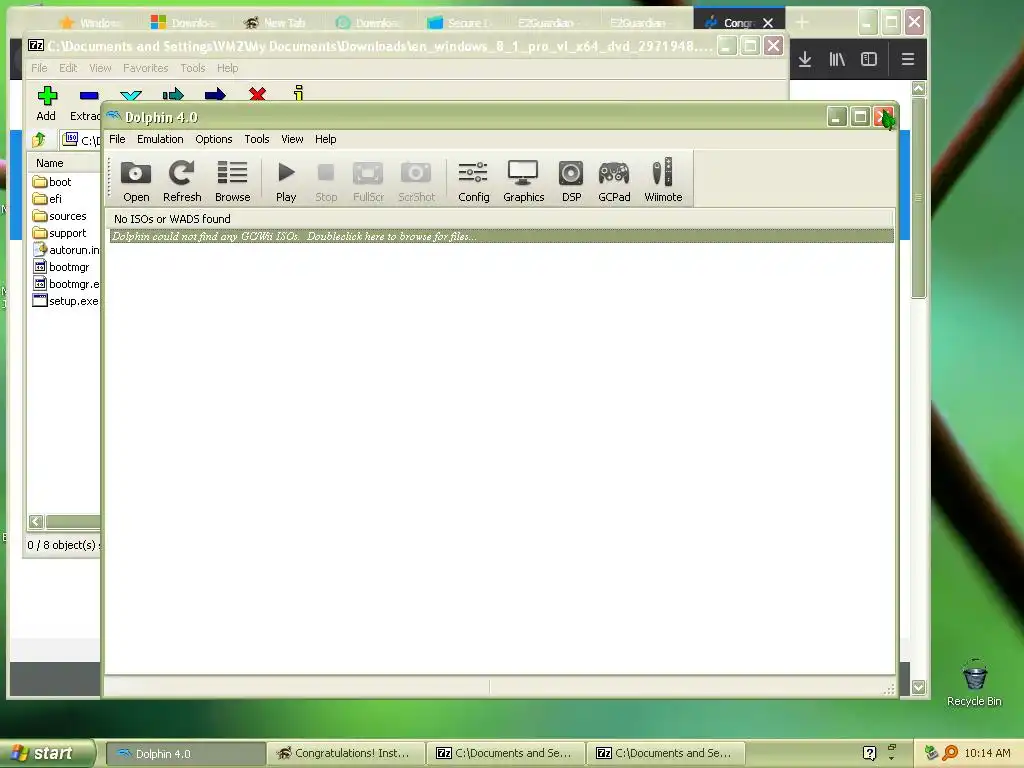Click the 'Dolphin could not find' browse message
Image resolution: width=1024 pixels, height=768 pixels.
(x=501, y=236)
